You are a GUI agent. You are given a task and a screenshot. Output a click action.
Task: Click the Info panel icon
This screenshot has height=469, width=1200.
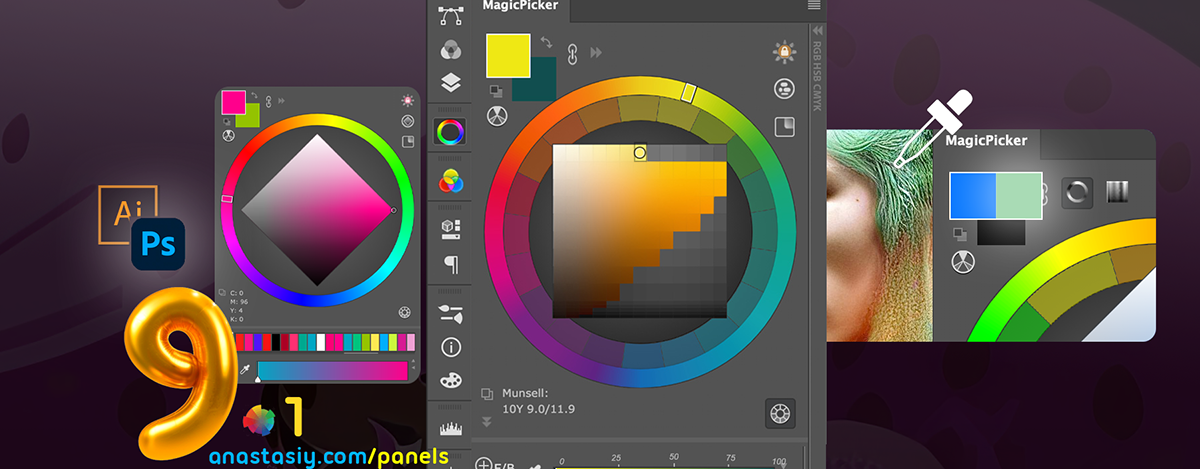pyautogui.click(x=450, y=347)
